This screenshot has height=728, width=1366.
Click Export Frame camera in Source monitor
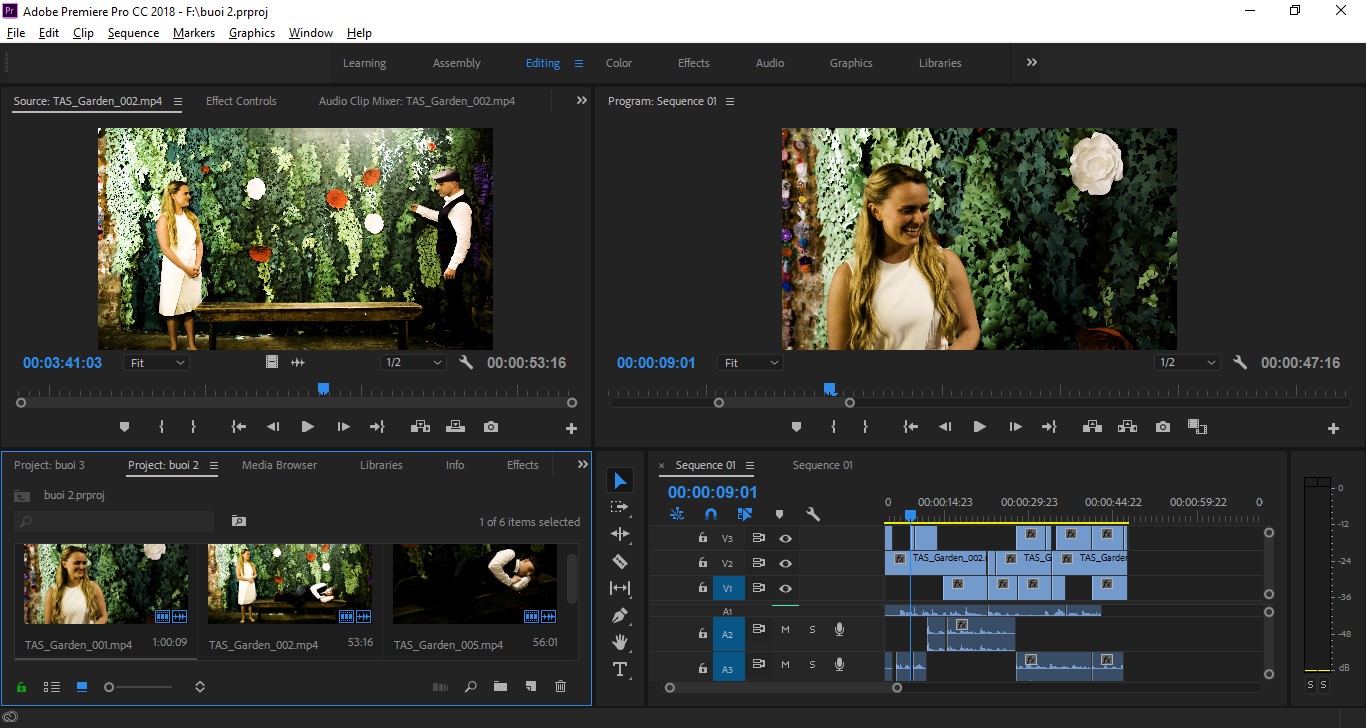click(490, 427)
